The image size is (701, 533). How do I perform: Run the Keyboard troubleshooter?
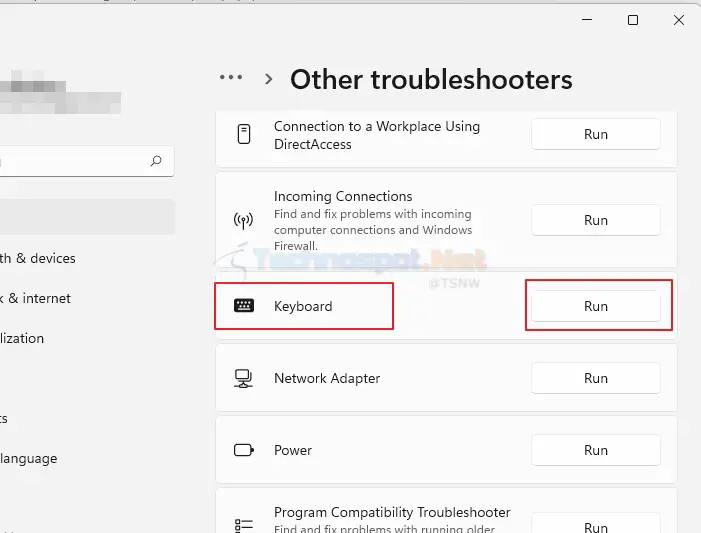point(595,306)
